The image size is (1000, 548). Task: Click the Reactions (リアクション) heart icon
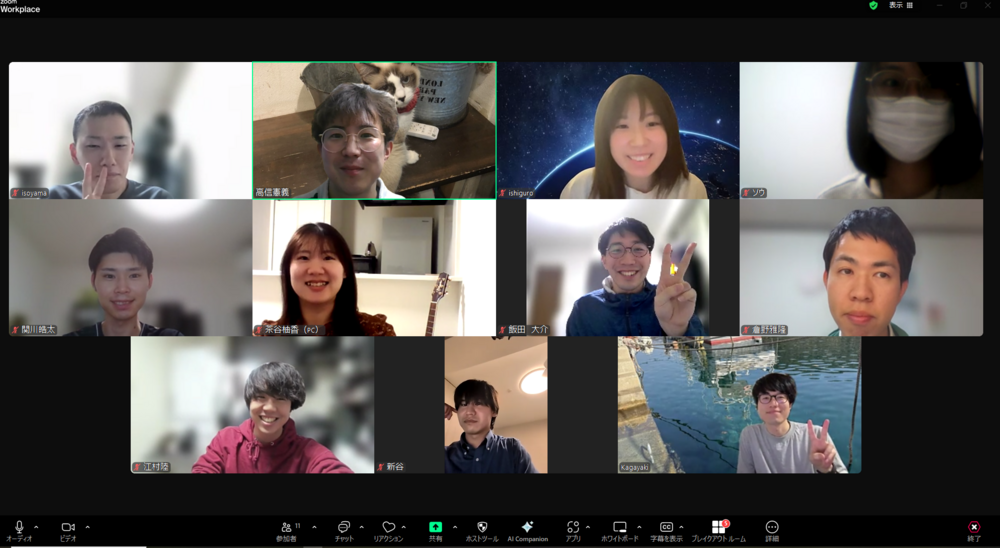[x=388, y=528]
